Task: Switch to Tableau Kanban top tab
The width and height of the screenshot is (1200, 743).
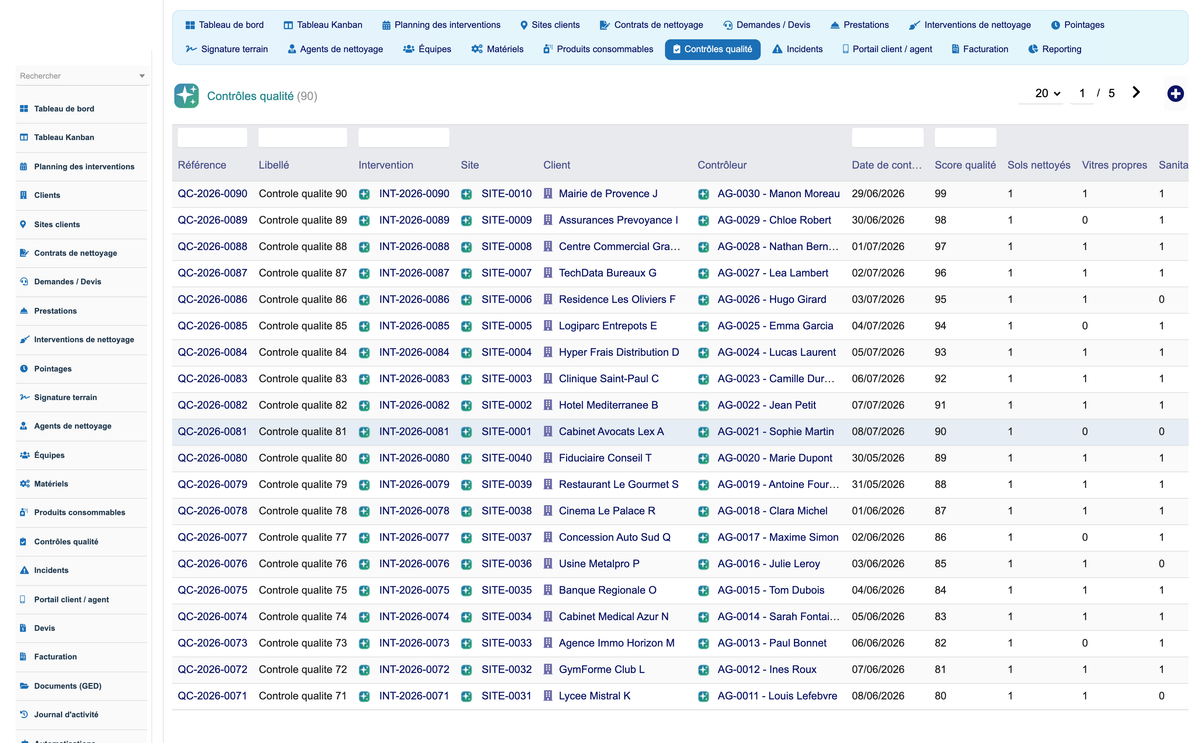Action: [322, 25]
